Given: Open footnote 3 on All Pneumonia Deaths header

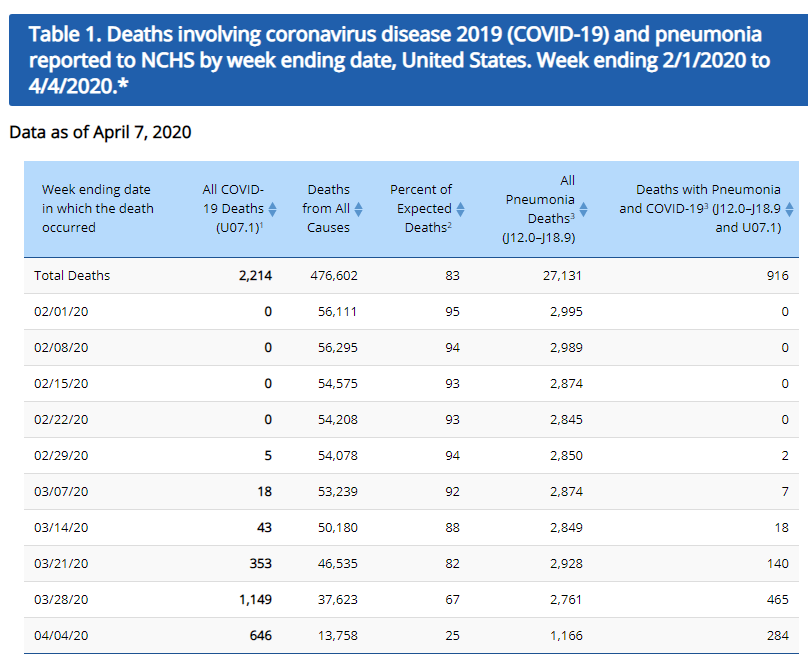Looking at the screenshot, I should click(572, 216).
